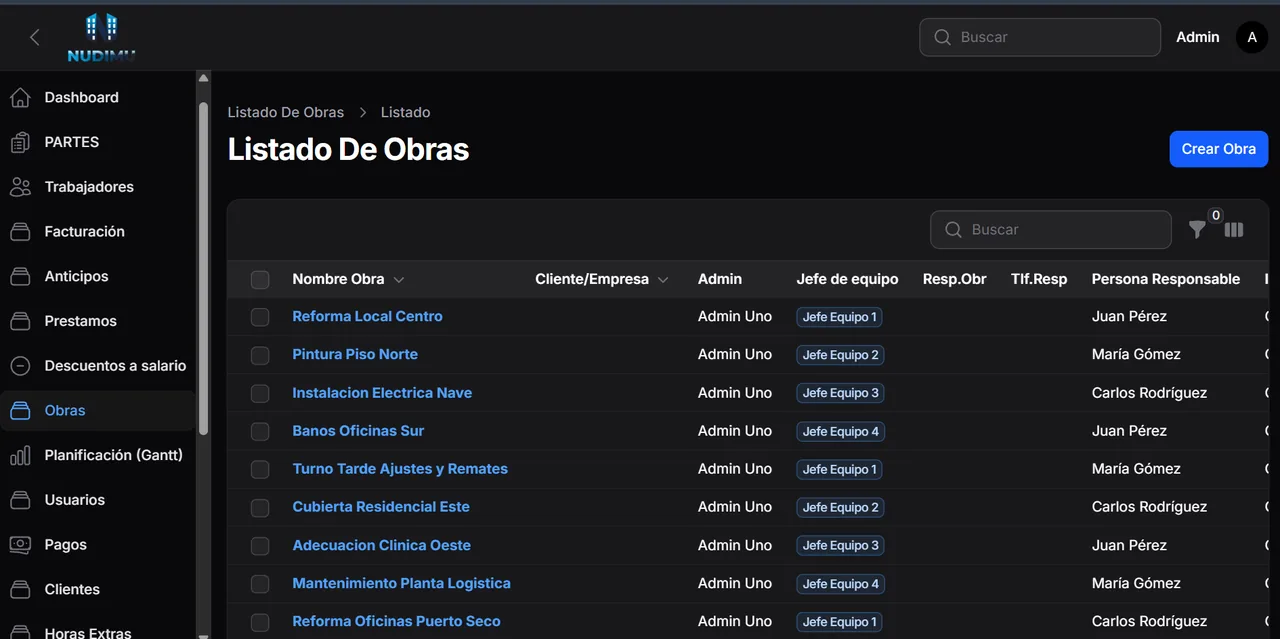Click Jefe Equipo 1 badge in first row

click(840, 317)
